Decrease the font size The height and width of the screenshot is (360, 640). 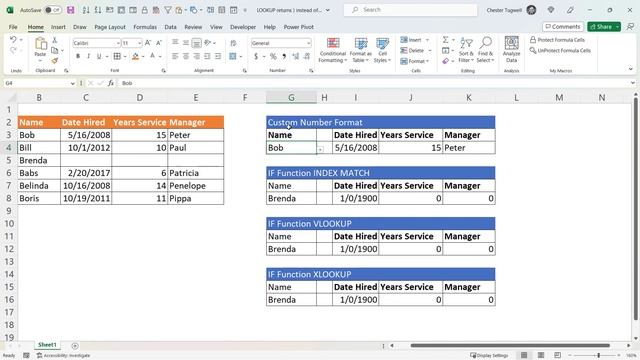click(x=159, y=43)
